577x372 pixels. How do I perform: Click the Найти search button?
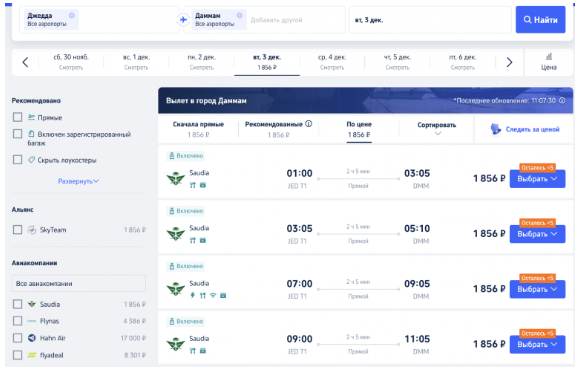point(540,20)
